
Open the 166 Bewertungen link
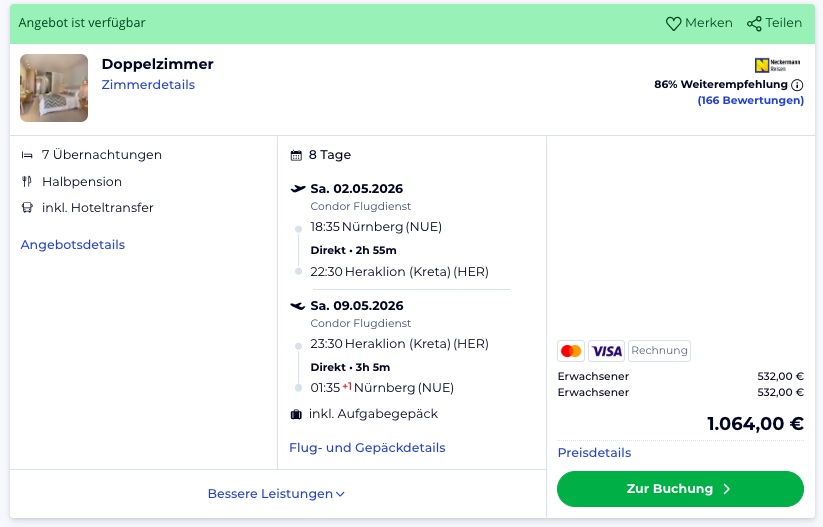click(751, 100)
